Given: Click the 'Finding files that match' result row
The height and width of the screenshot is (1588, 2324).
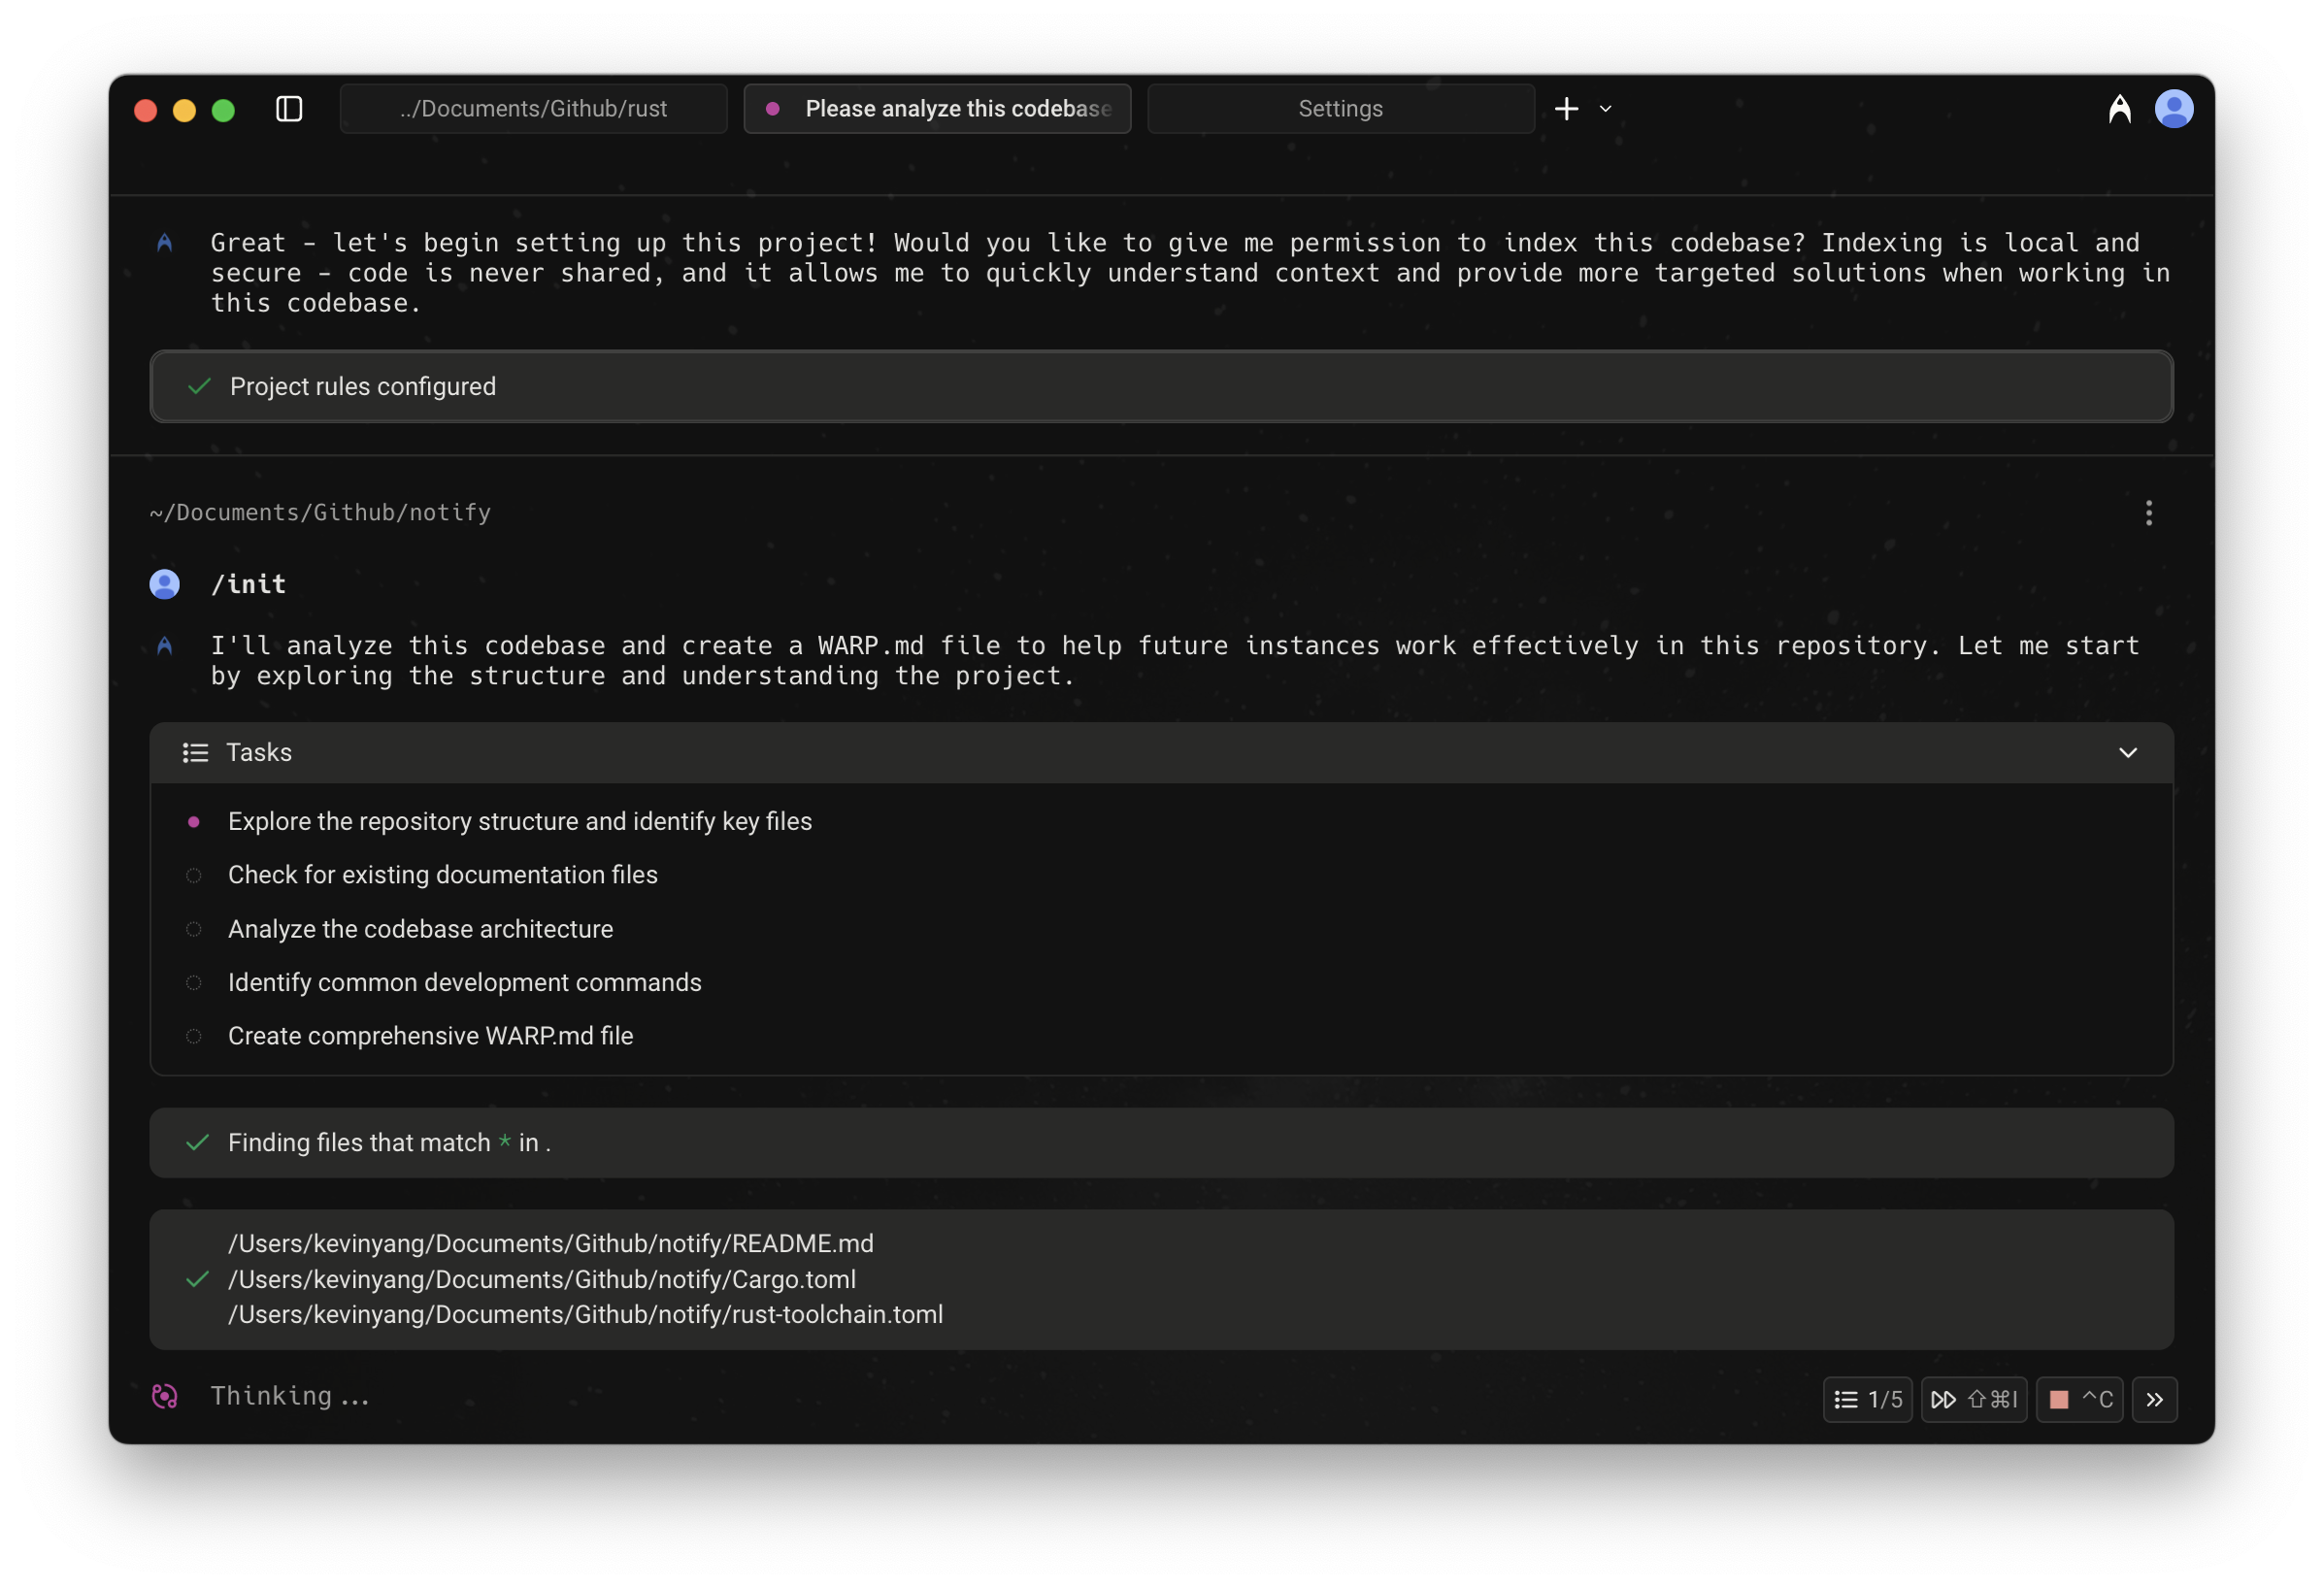Looking at the screenshot, I should 1160,1143.
